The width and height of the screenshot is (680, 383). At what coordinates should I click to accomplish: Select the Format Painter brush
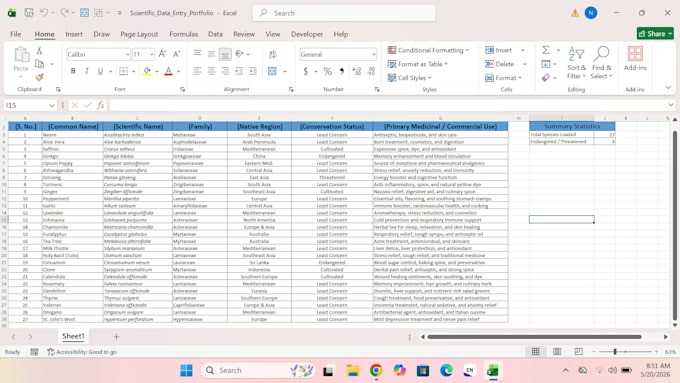pyautogui.click(x=39, y=78)
